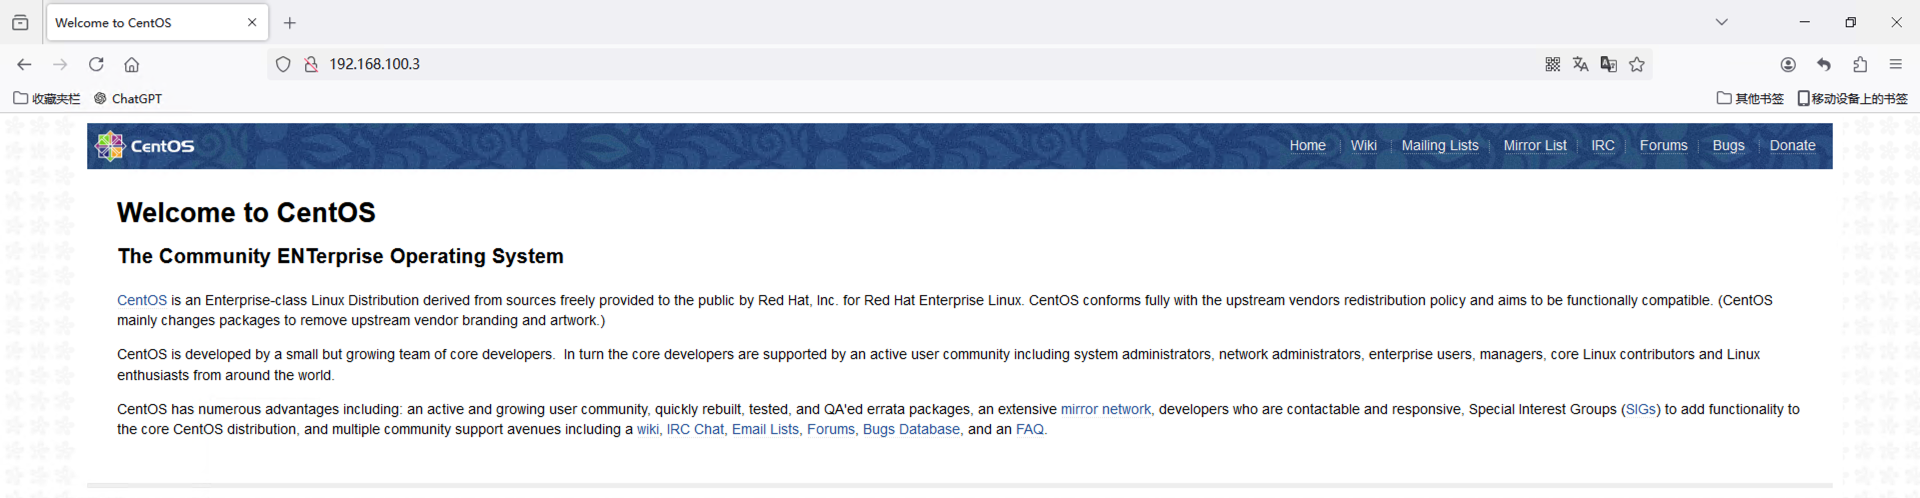Reload the current page
Screen dimensions: 1920x498
pyautogui.click(x=96, y=64)
